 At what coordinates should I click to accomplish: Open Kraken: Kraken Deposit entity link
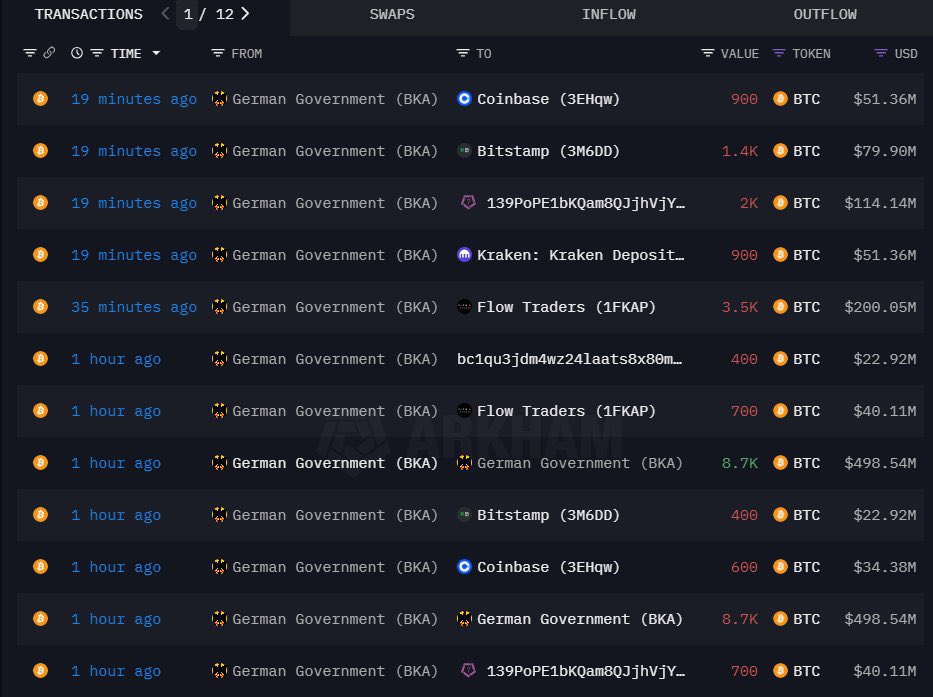pos(581,255)
